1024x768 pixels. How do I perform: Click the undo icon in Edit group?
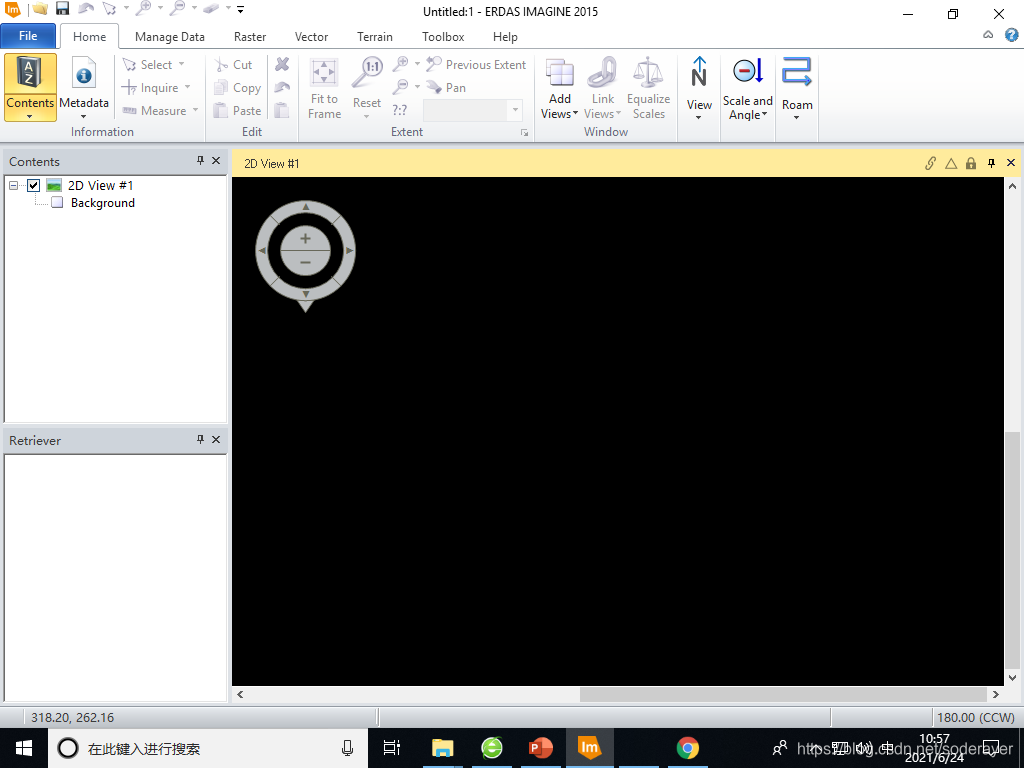click(x=282, y=87)
